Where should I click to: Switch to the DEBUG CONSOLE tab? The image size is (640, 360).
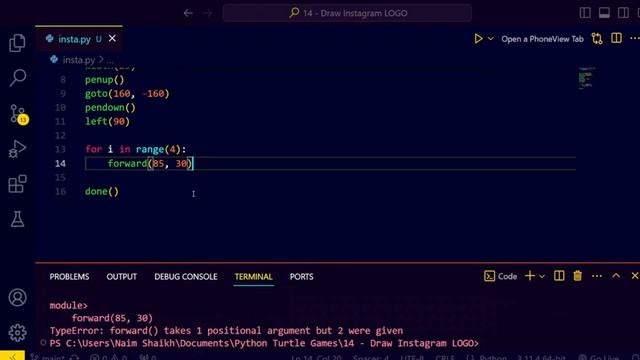coord(186,277)
